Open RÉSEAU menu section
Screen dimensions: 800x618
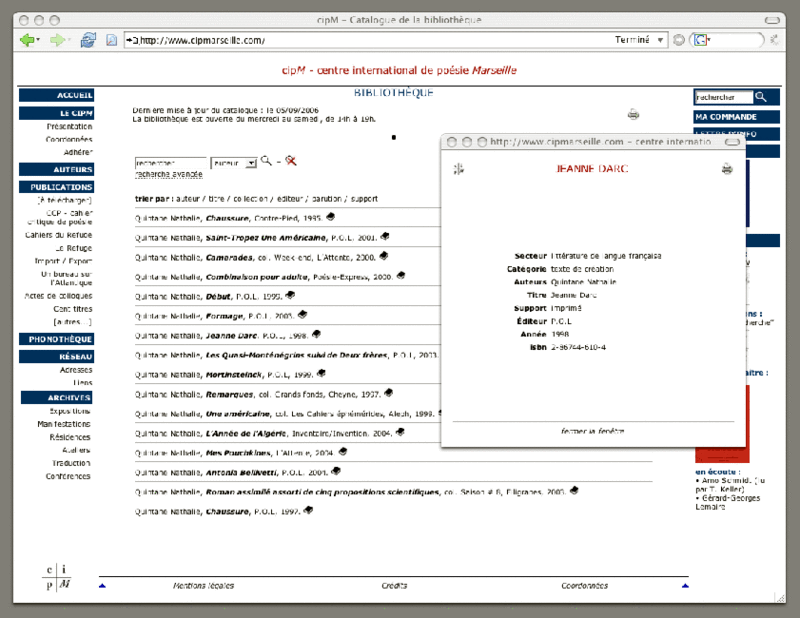[57, 357]
